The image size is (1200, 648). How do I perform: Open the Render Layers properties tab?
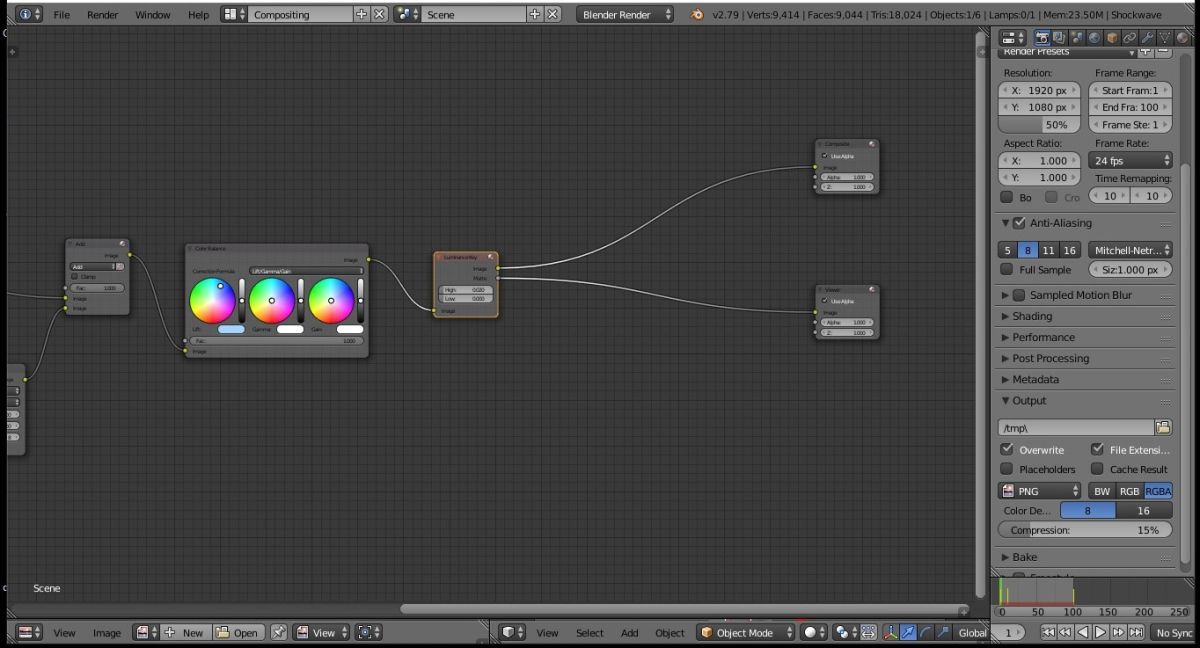(x=1061, y=37)
